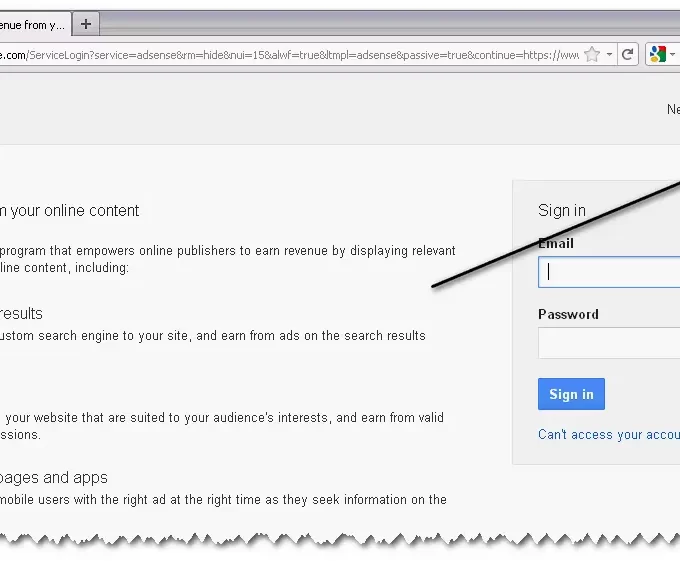Select the tab titled 'enue from y...'
The height and width of the screenshot is (561, 680).
(34, 25)
